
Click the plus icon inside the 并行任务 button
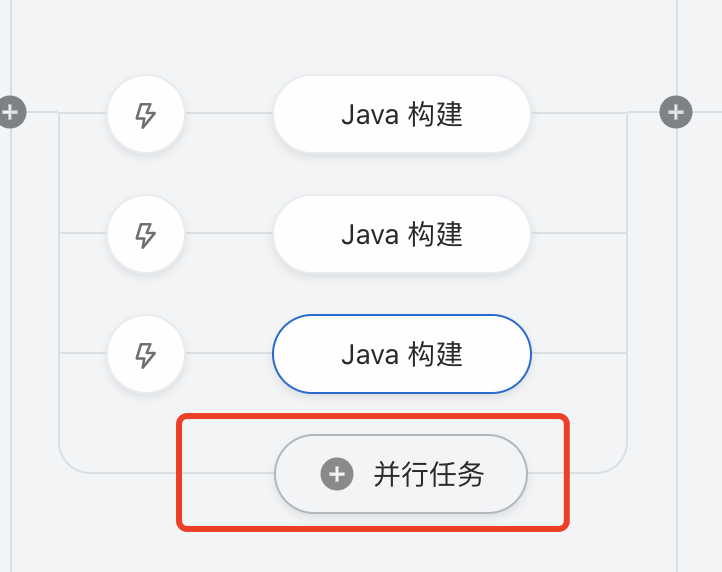tap(337, 474)
